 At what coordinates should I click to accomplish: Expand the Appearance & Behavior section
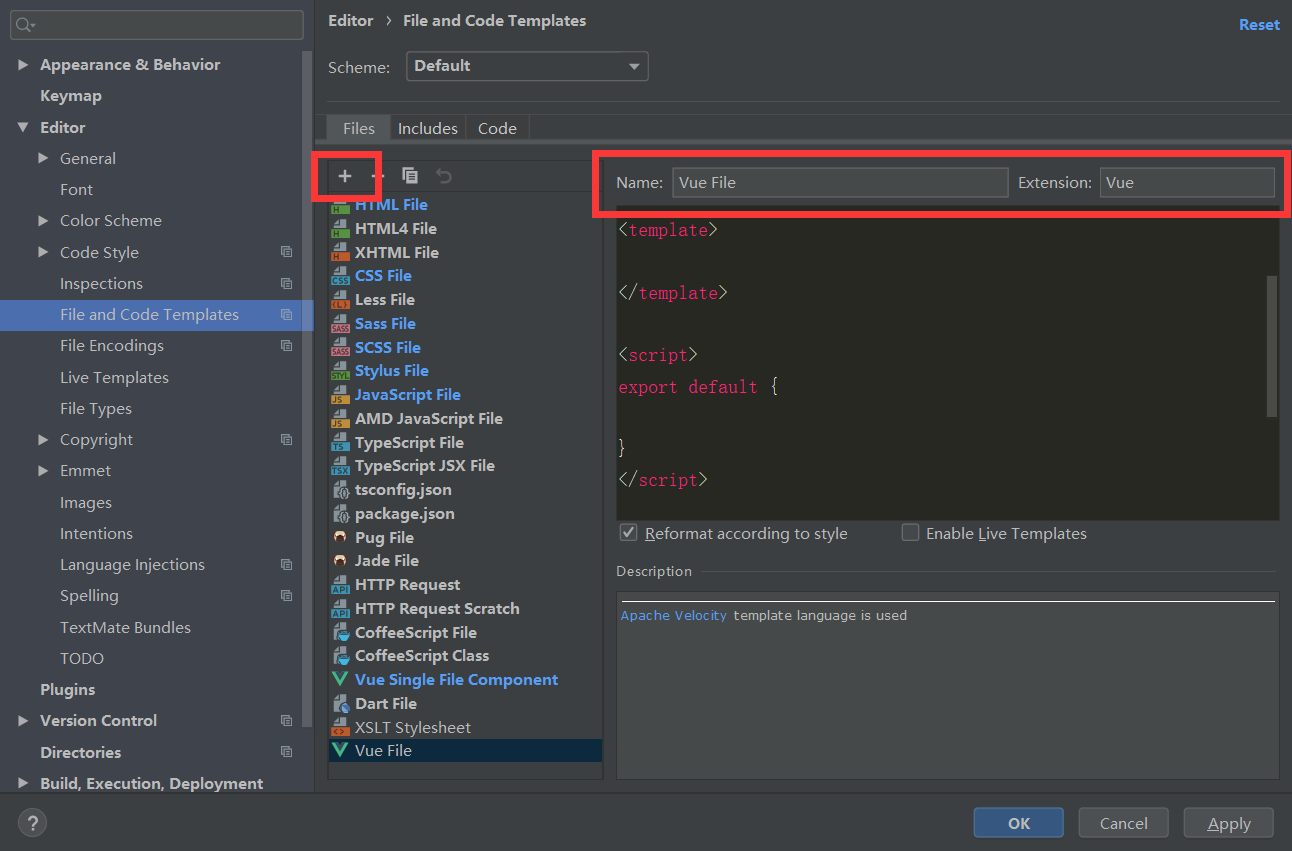23,64
